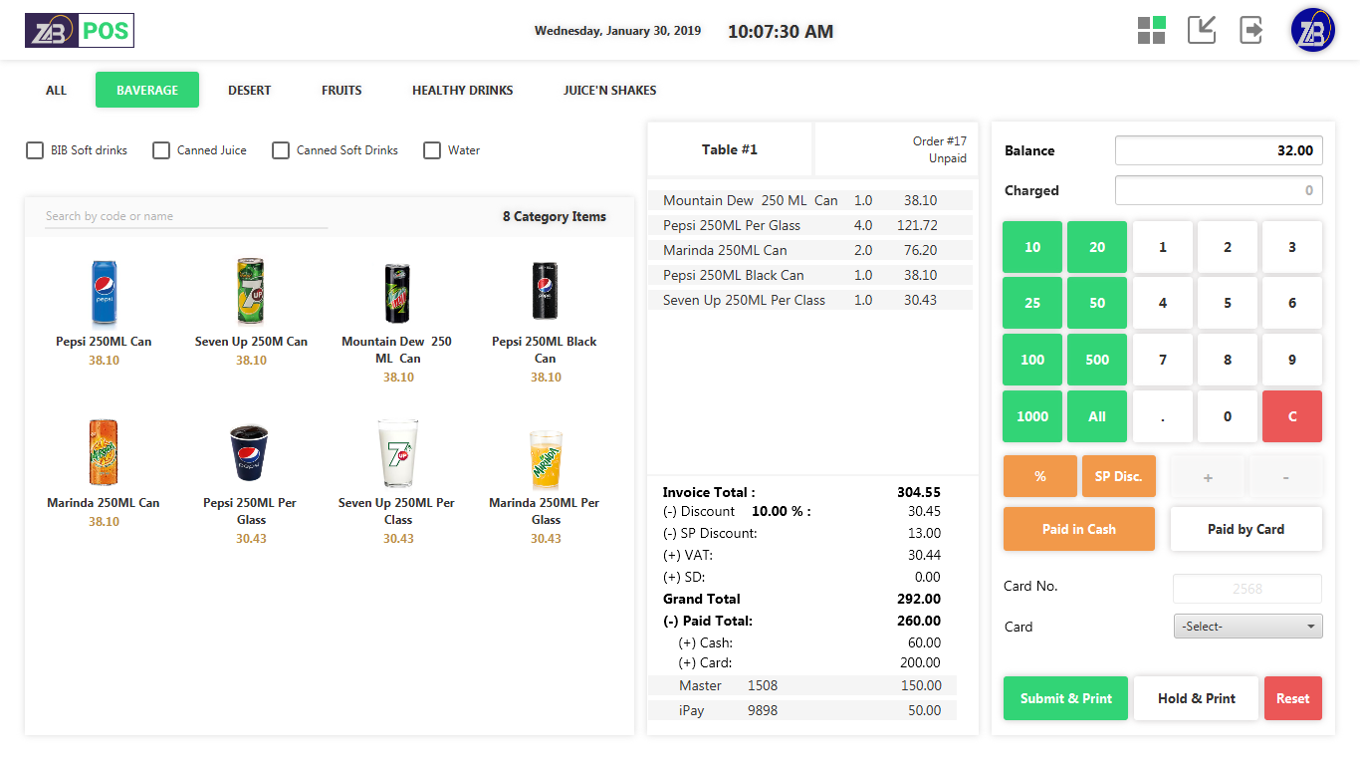
Task: Open the JUICE'N SHAKES category tab
Action: click(609, 90)
